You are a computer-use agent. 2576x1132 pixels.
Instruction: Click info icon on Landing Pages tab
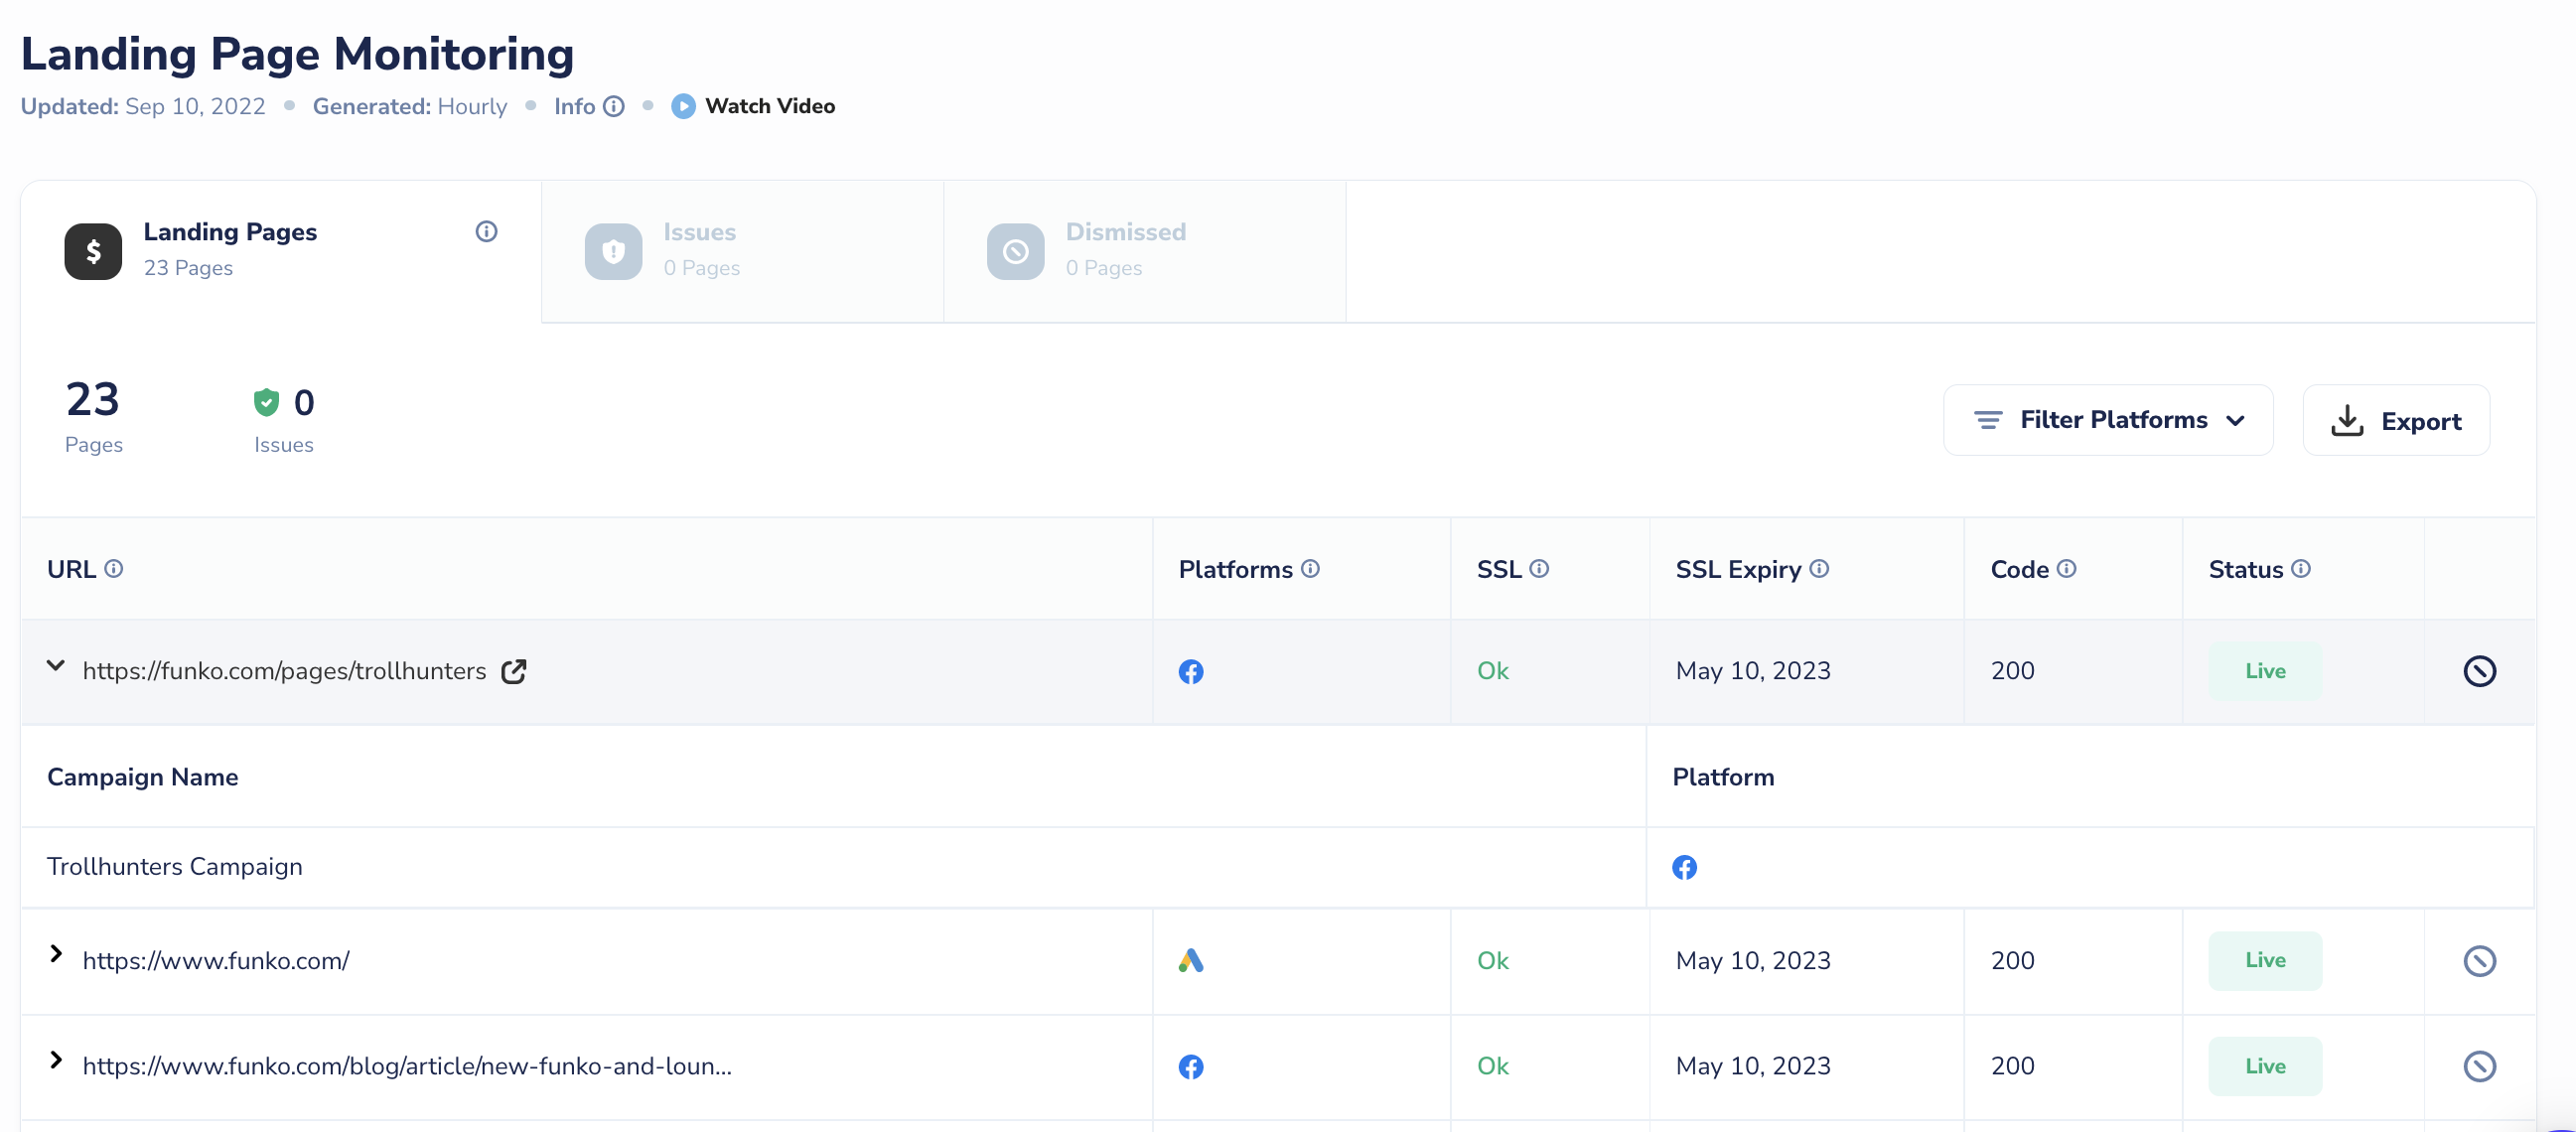click(486, 232)
